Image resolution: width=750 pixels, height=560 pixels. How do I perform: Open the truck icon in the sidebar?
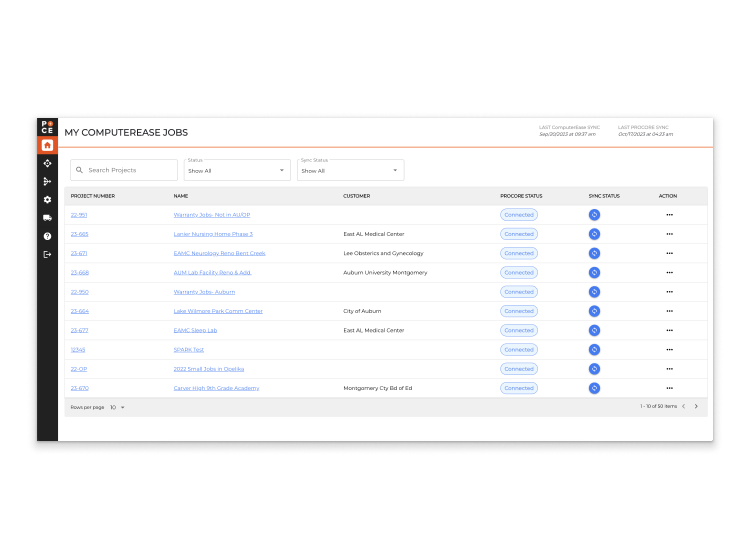(47, 218)
